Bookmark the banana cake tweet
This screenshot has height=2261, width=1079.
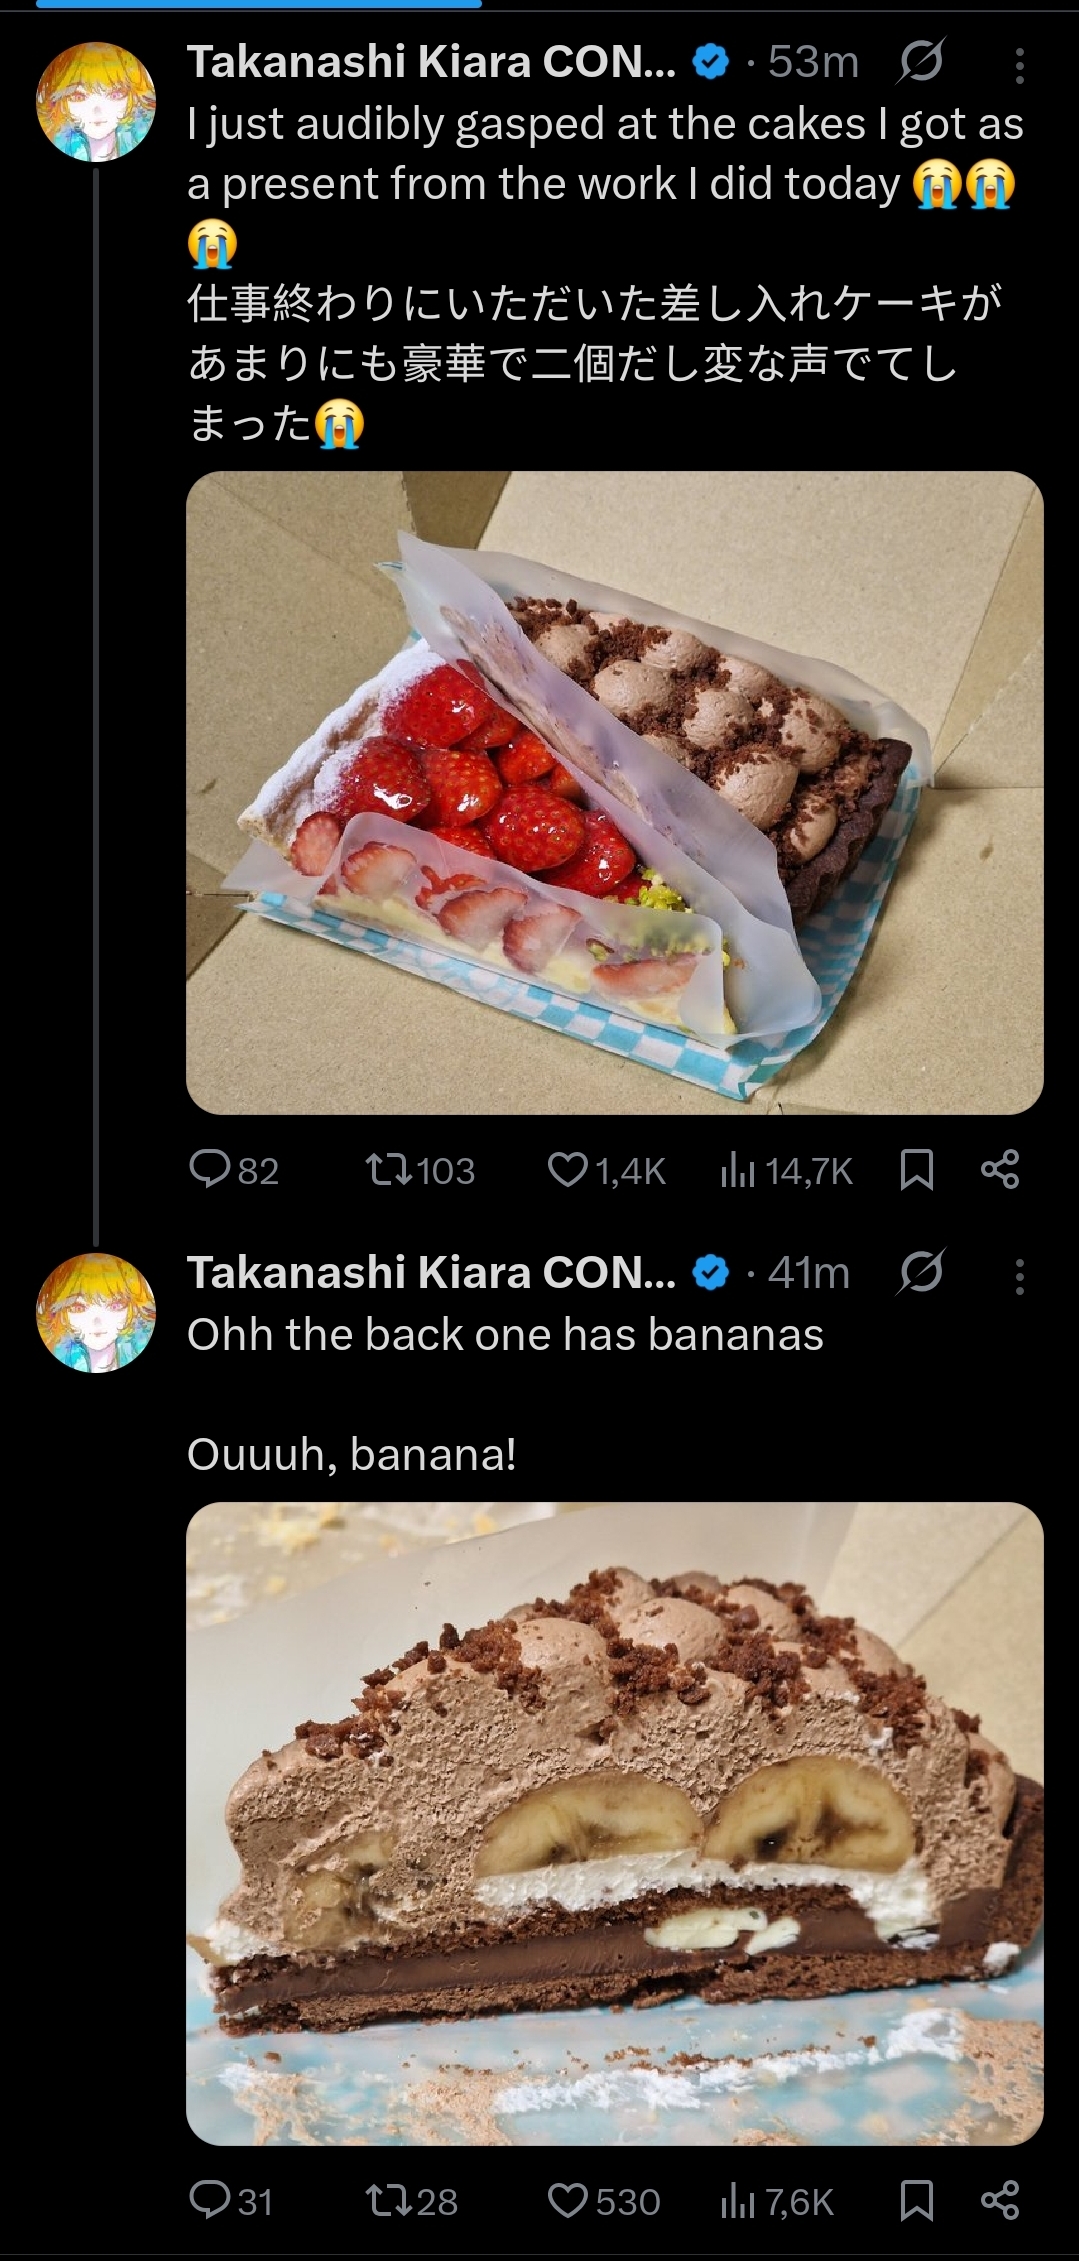click(917, 2201)
